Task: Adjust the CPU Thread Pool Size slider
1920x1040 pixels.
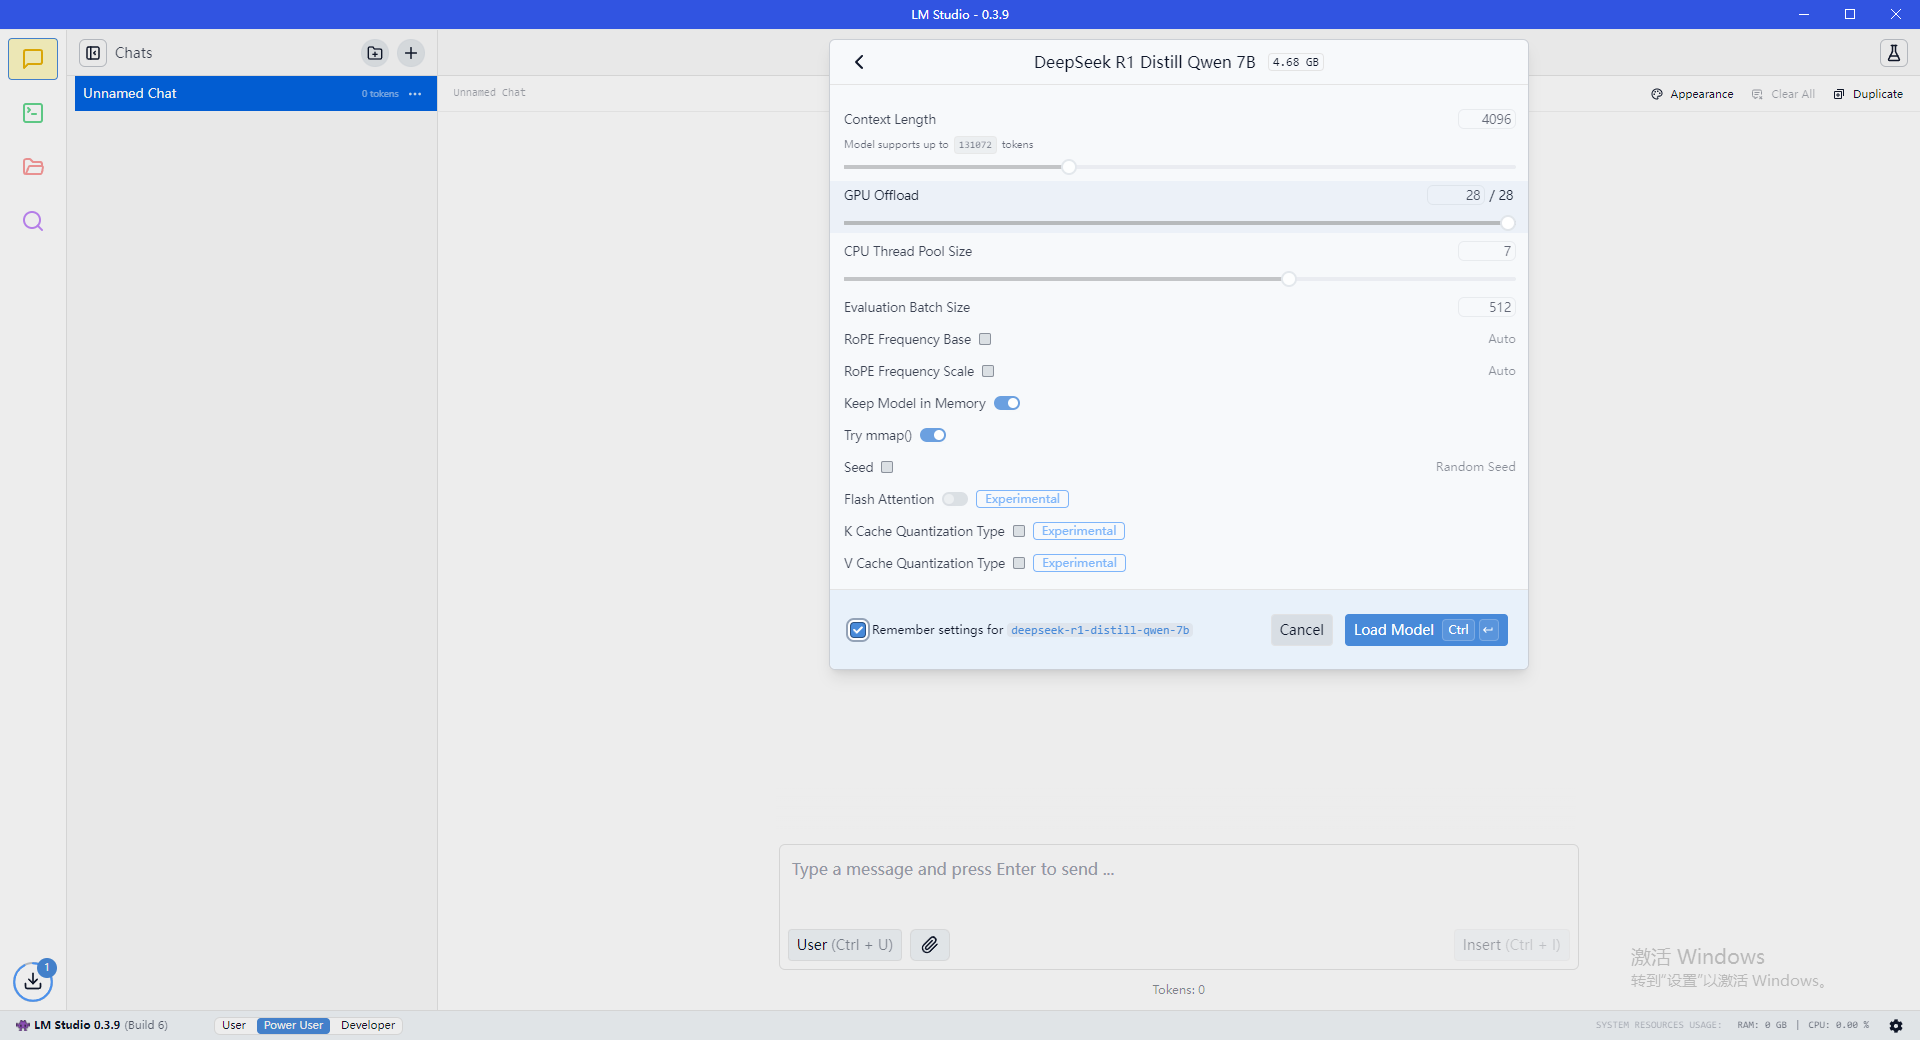Action: click(1289, 279)
